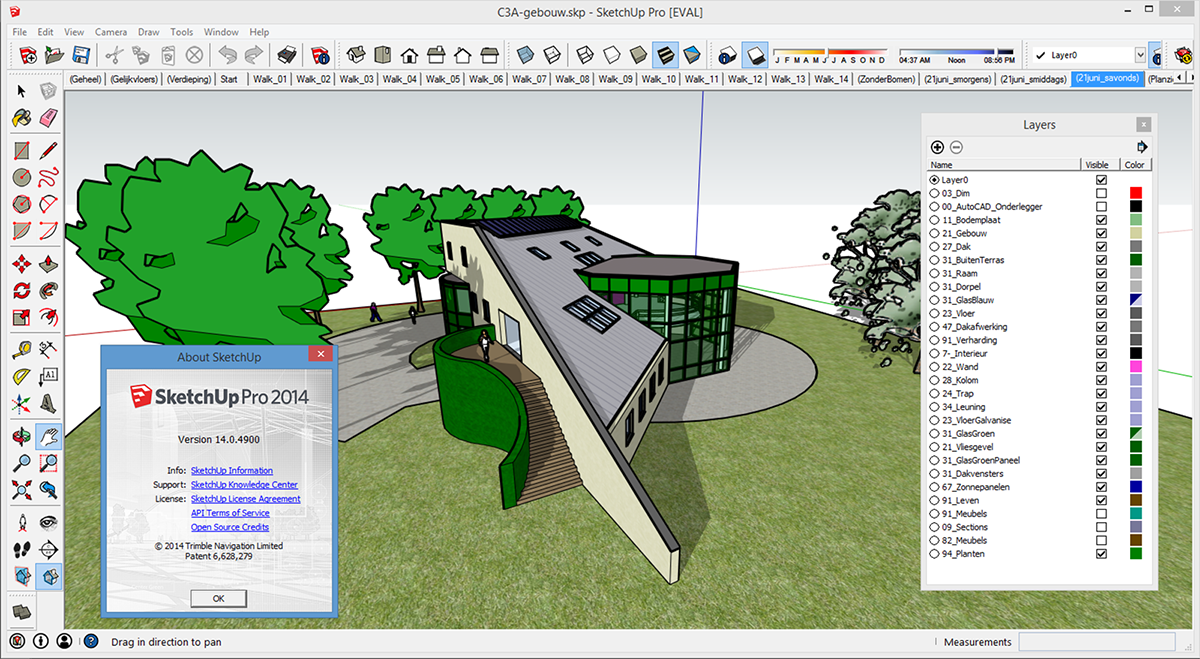Close the Layers panel
The height and width of the screenshot is (659, 1200).
1143,124
